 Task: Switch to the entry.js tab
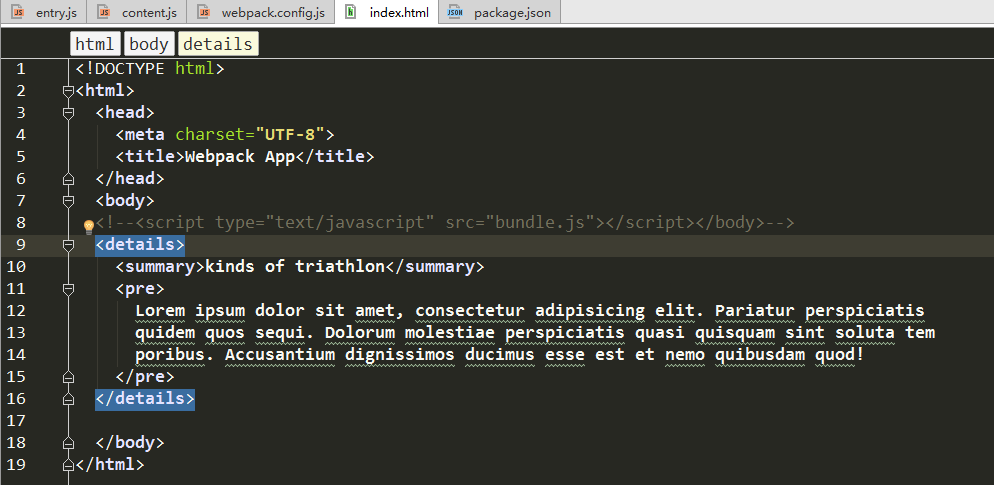point(43,12)
